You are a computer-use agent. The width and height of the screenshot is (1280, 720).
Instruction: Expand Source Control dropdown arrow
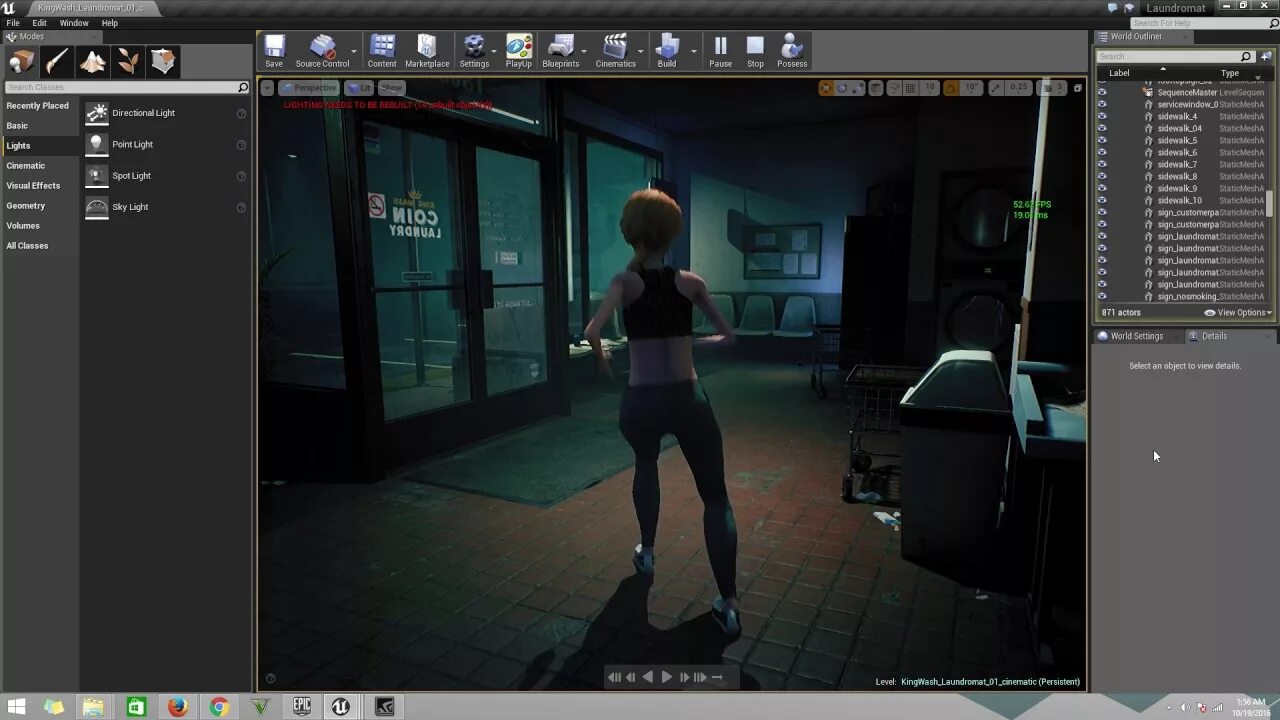354,50
